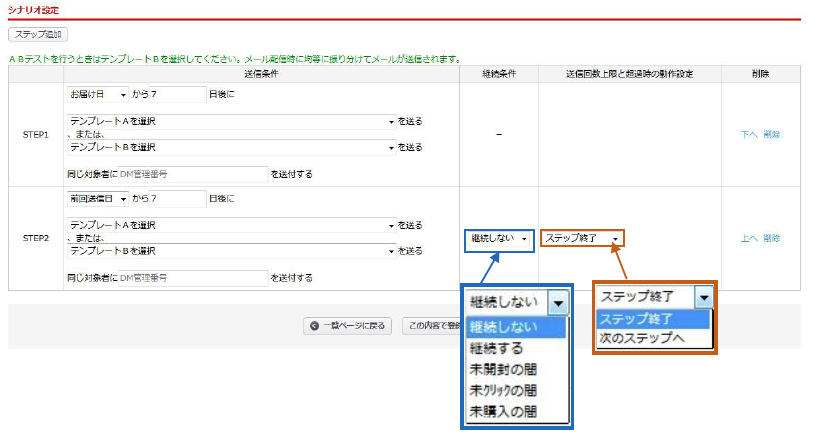Open the STEP2 前回送信日 dropdown
This screenshot has height=448, width=817.
[x=97, y=199]
